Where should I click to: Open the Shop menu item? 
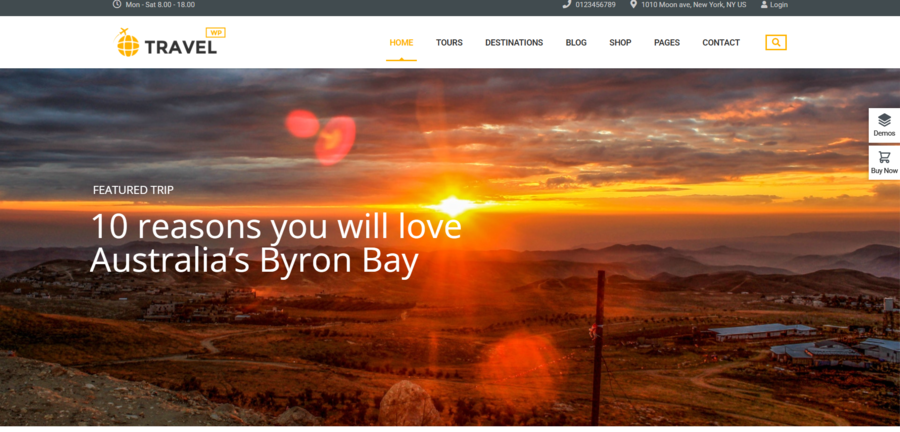620,42
